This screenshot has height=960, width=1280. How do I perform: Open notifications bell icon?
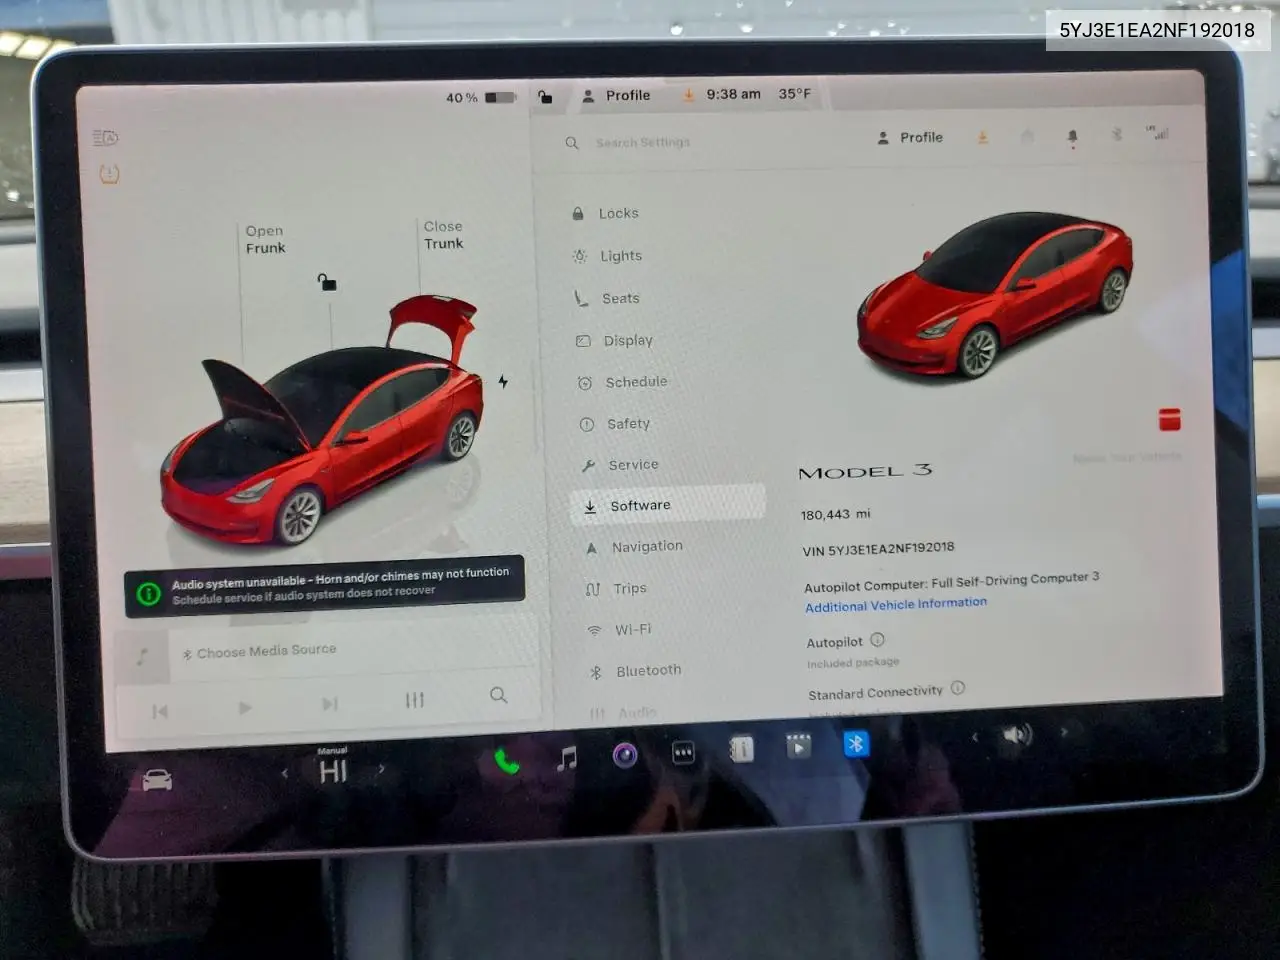coord(1073,136)
